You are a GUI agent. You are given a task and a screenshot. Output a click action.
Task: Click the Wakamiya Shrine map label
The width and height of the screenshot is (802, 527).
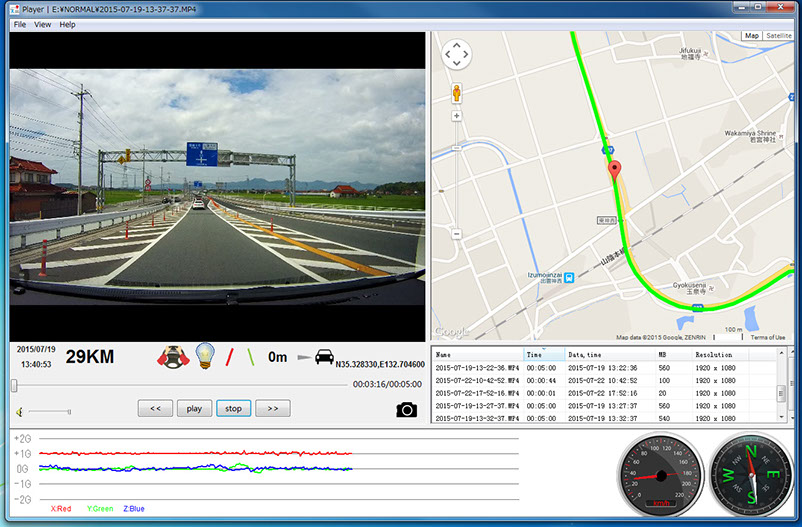pyautogui.click(x=750, y=136)
